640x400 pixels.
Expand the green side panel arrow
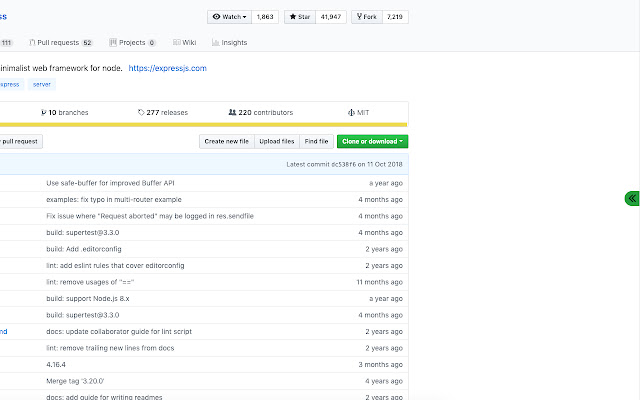(632, 198)
